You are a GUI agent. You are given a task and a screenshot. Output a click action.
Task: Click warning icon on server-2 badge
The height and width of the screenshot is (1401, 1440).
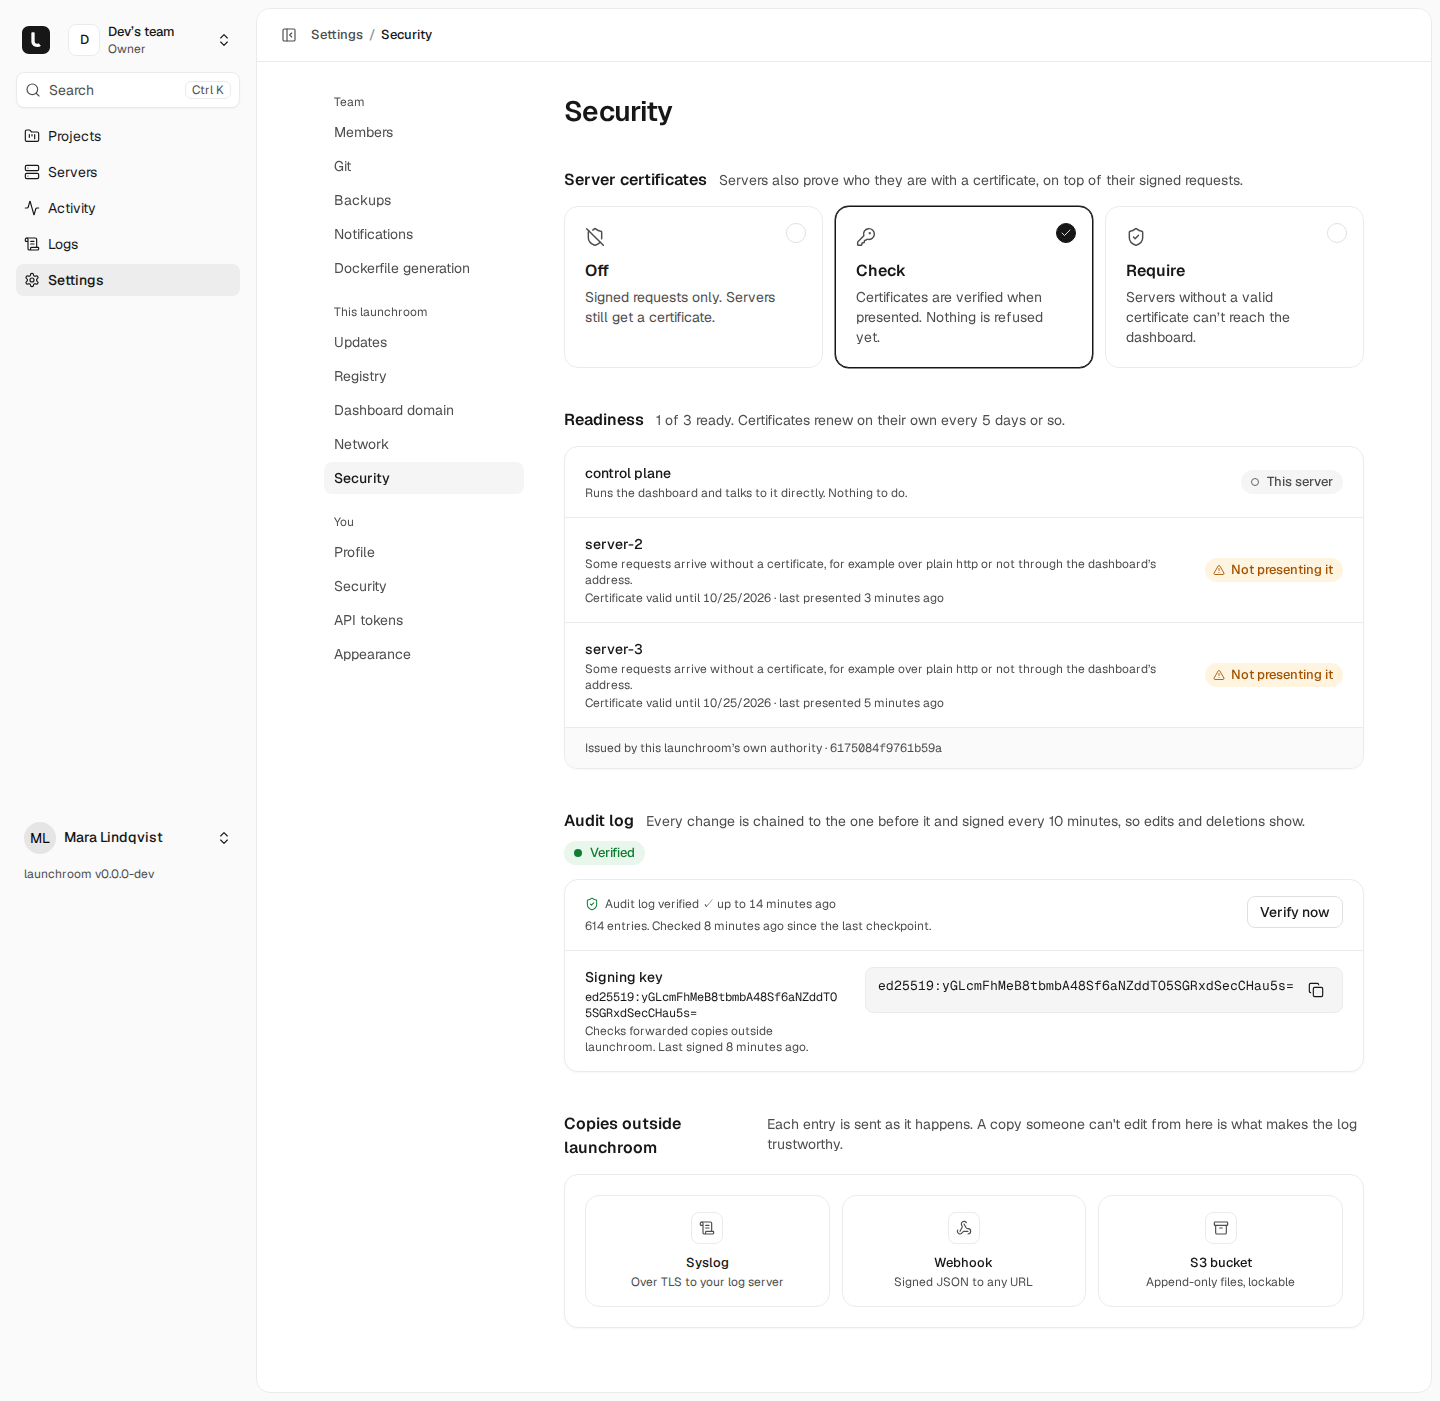point(1219,570)
